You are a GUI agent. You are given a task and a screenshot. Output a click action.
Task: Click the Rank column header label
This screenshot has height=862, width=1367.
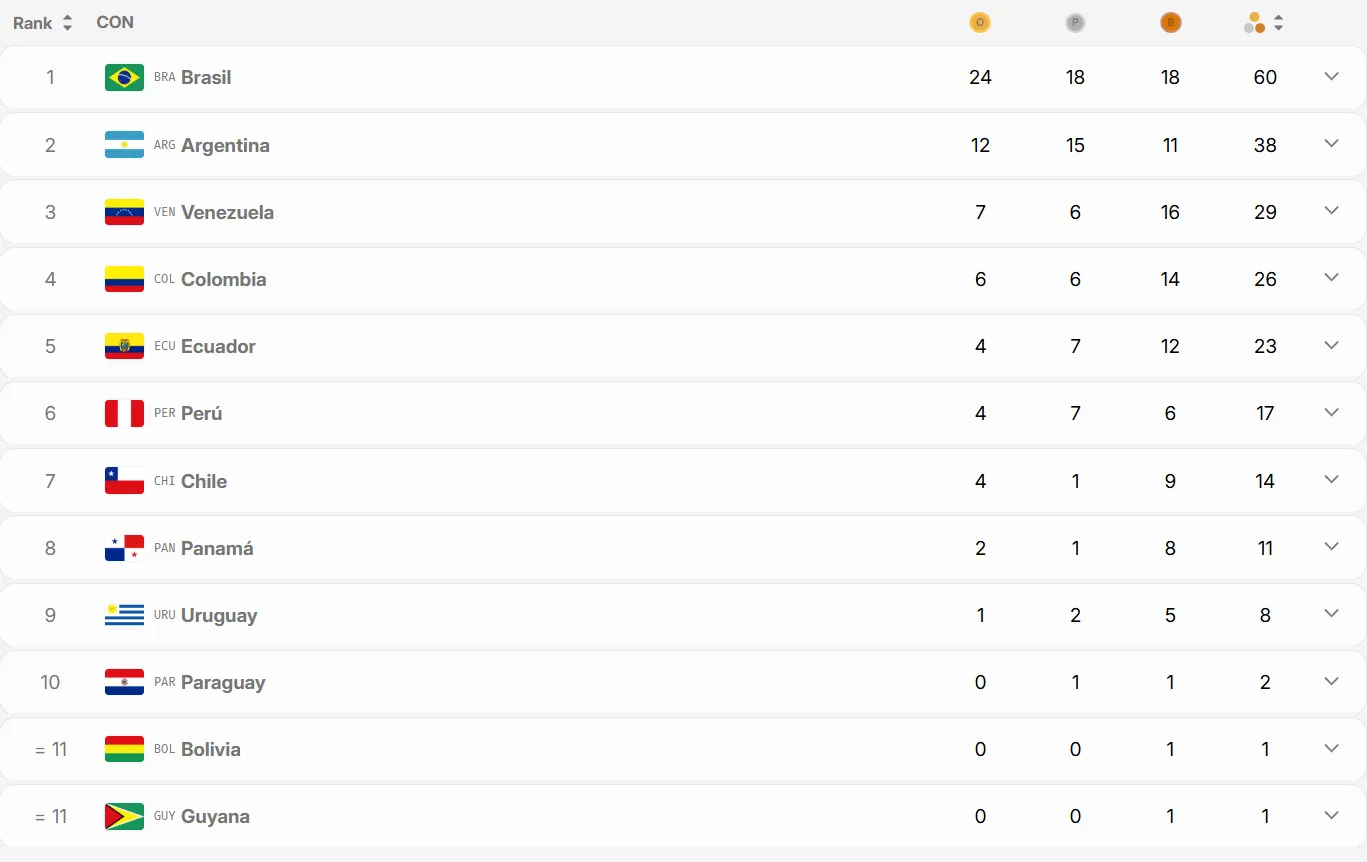pos(33,23)
